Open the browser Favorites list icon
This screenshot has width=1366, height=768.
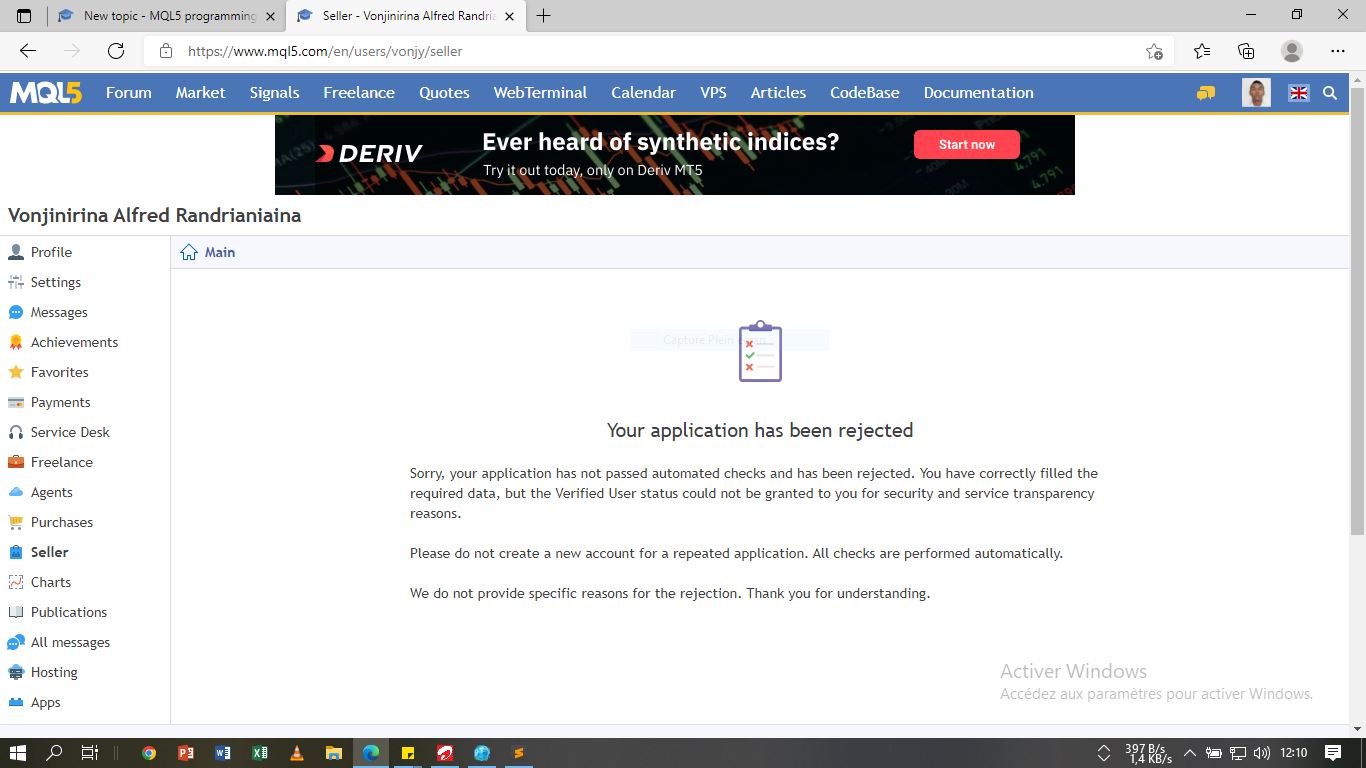click(1202, 51)
